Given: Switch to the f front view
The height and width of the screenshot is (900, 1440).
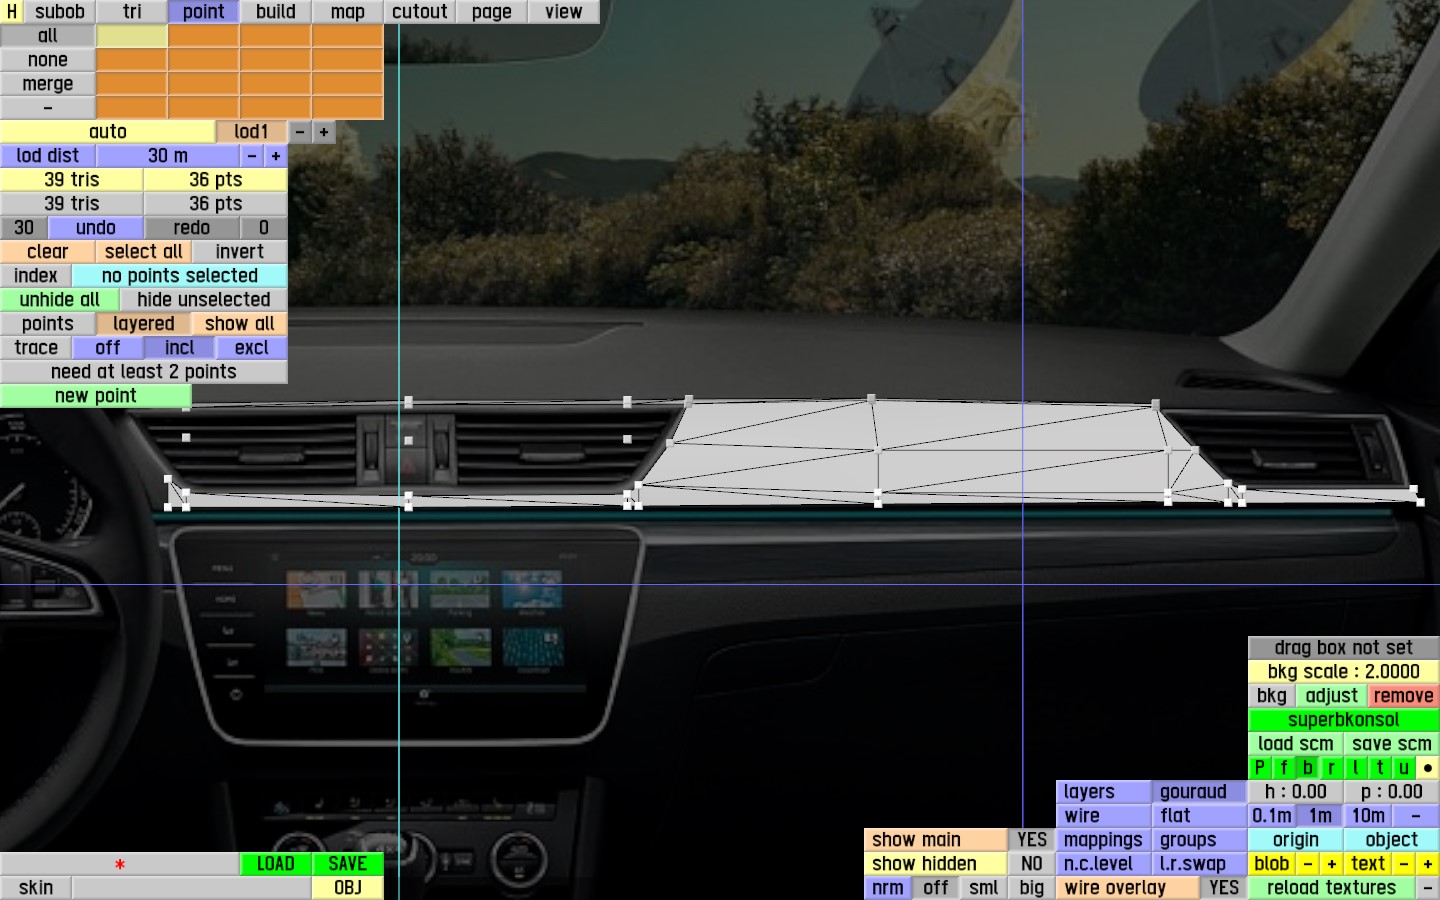Looking at the screenshot, I should click(1284, 768).
